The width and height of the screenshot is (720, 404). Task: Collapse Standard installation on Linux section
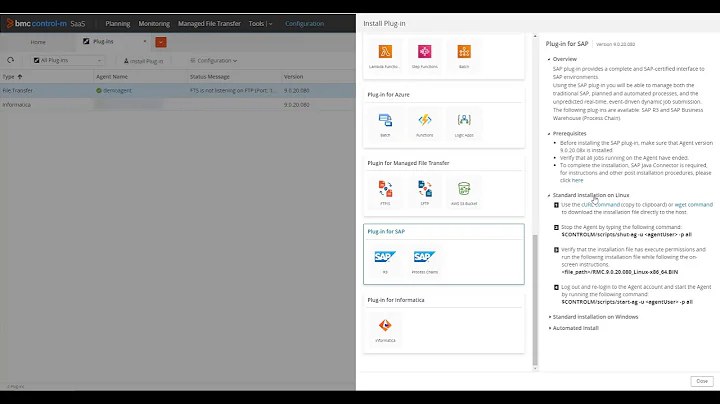coord(549,195)
